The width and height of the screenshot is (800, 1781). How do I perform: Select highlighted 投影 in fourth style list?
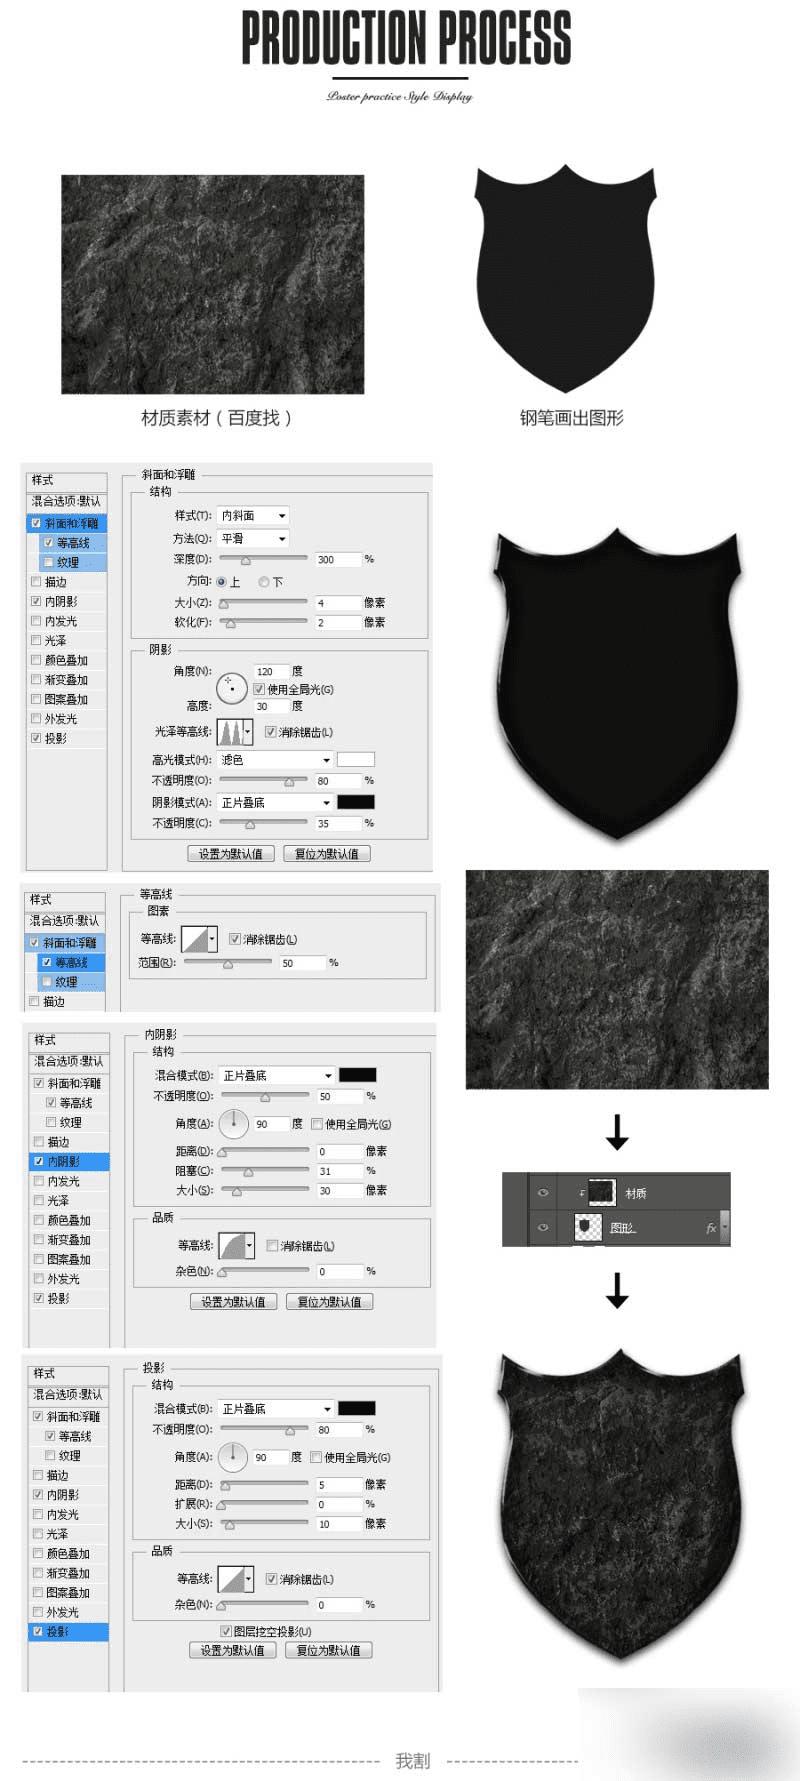point(69,1631)
